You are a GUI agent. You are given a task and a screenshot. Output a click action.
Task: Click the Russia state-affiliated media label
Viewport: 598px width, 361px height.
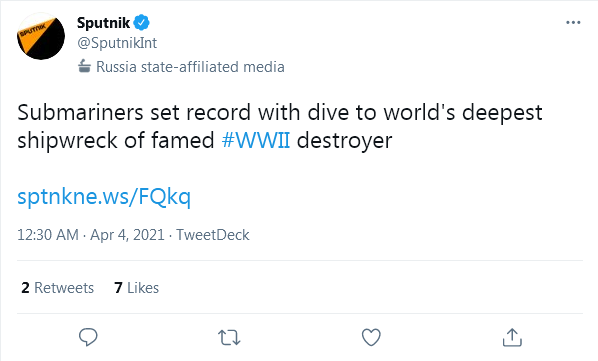point(190,67)
